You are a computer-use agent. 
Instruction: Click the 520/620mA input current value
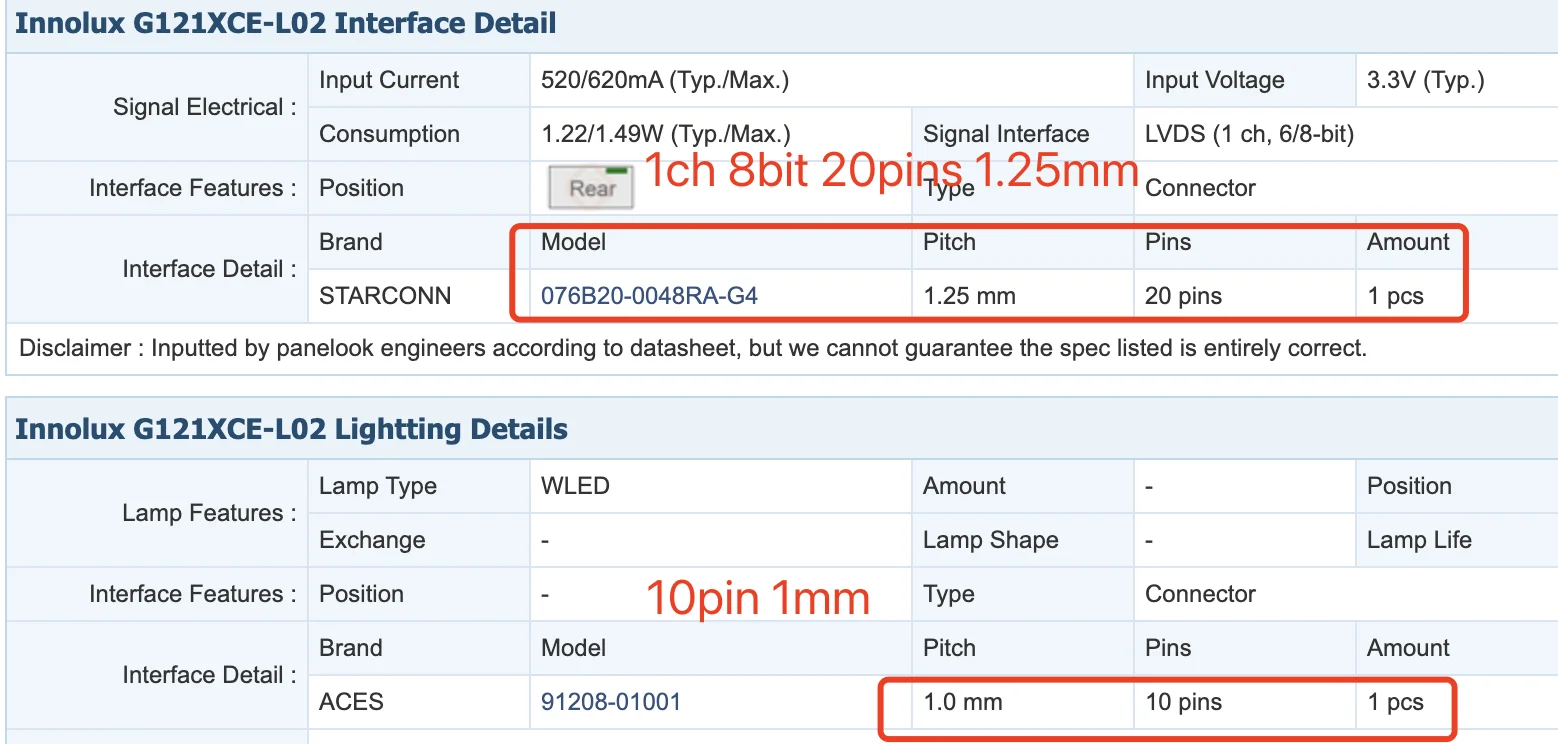click(665, 80)
